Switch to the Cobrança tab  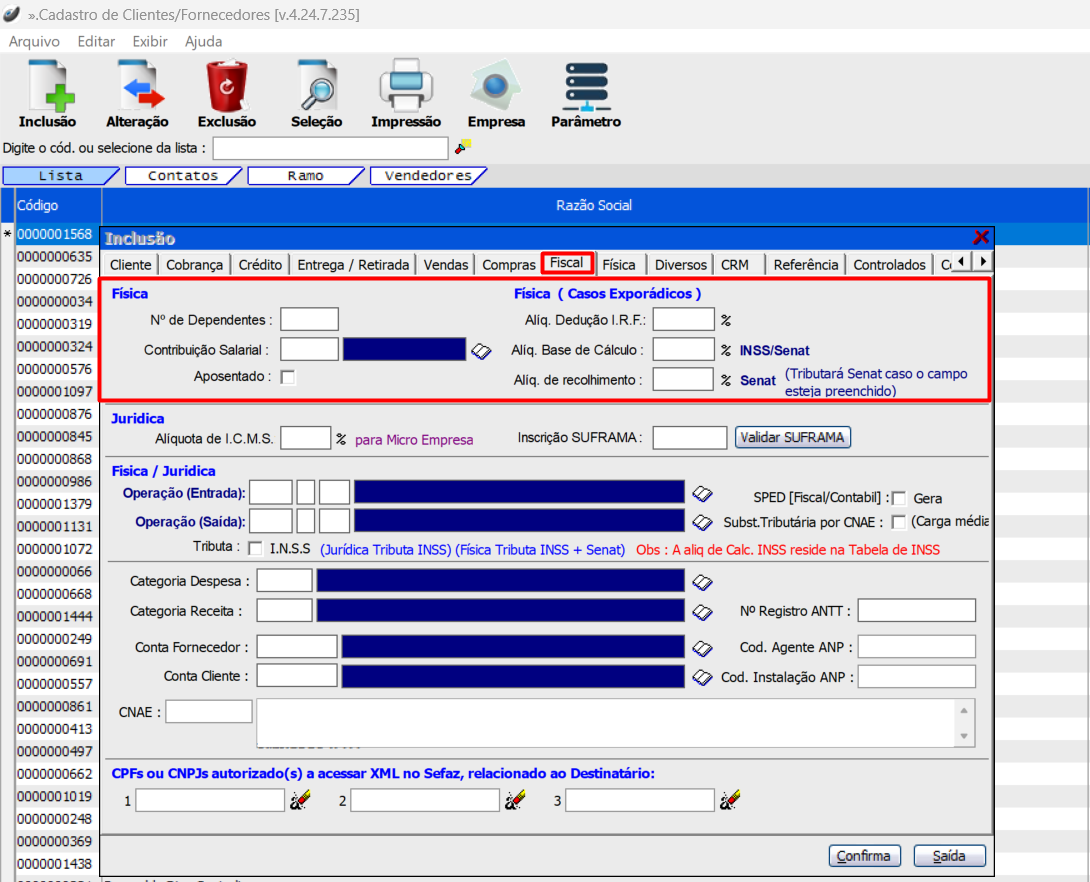click(195, 265)
